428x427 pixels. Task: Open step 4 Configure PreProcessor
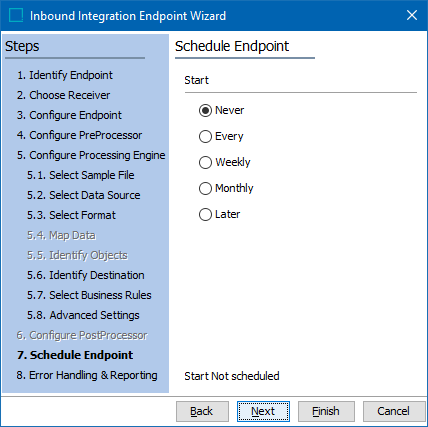[x=79, y=135]
